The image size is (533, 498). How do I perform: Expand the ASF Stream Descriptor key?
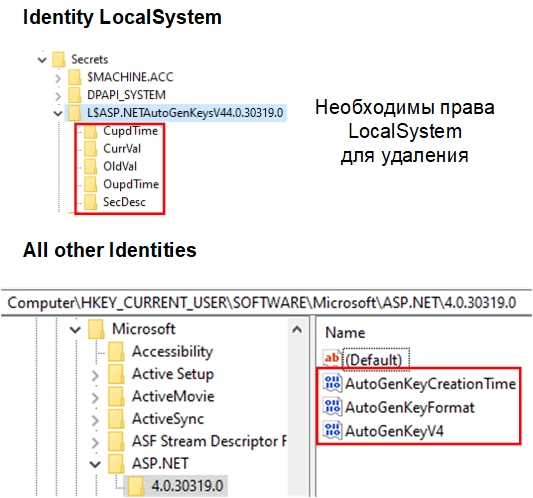coord(95,443)
